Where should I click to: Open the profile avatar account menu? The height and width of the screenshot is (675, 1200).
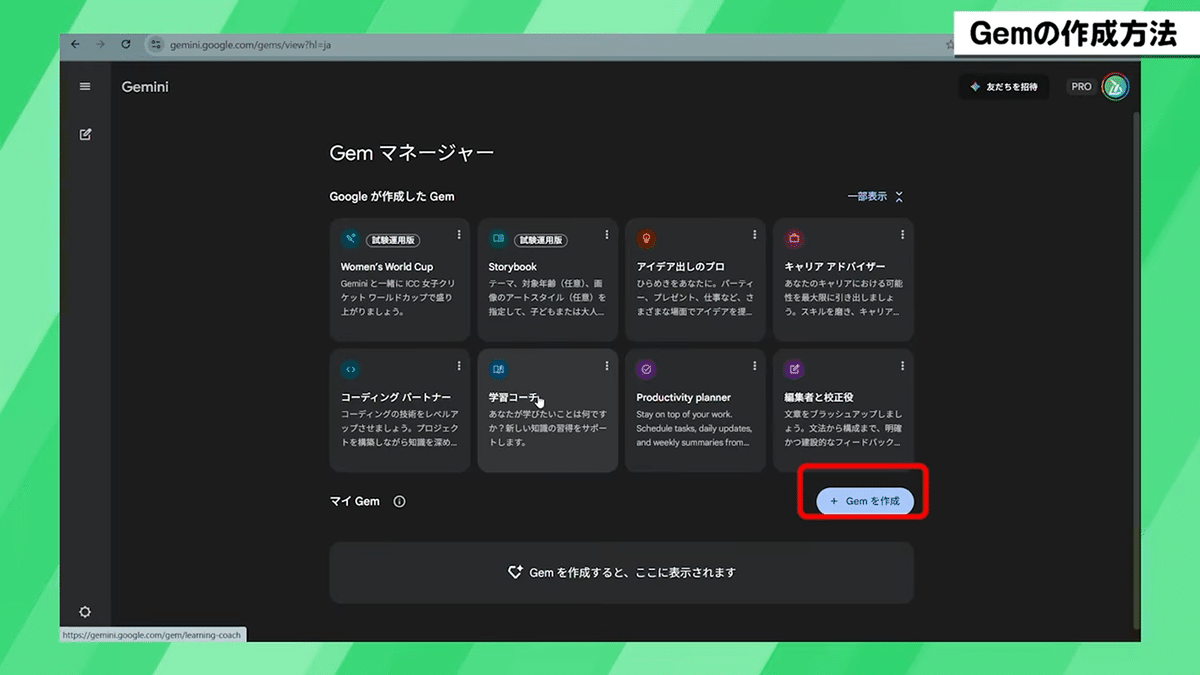(1117, 86)
